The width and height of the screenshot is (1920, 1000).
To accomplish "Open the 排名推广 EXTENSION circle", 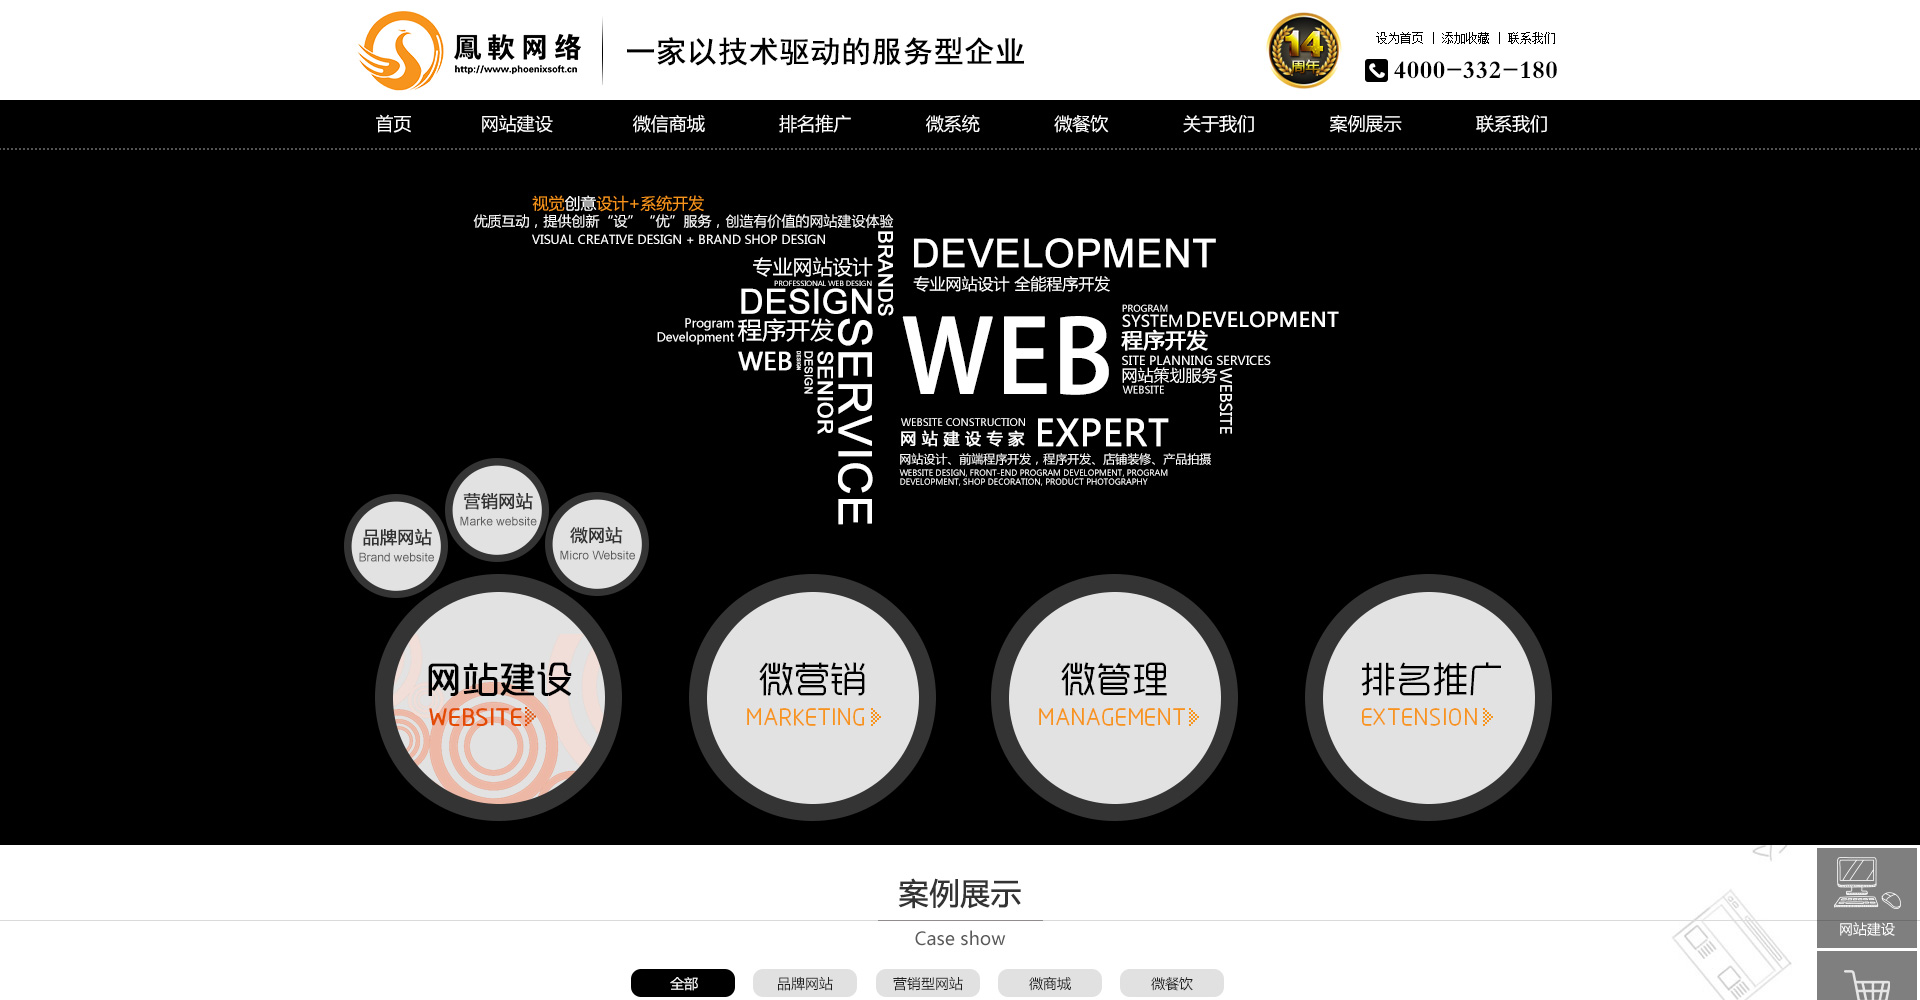I will click(x=1428, y=697).
